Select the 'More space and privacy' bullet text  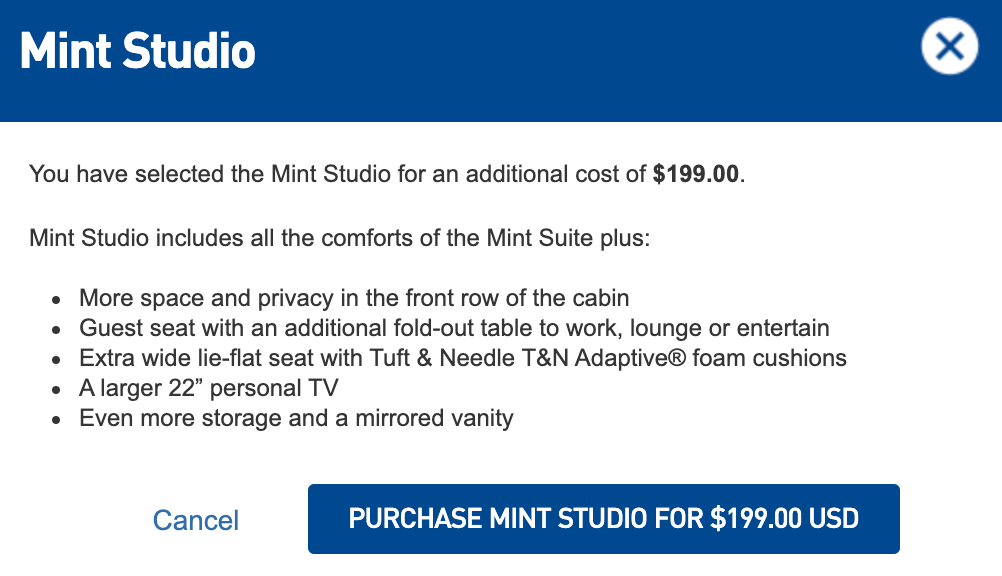click(x=354, y=298)
